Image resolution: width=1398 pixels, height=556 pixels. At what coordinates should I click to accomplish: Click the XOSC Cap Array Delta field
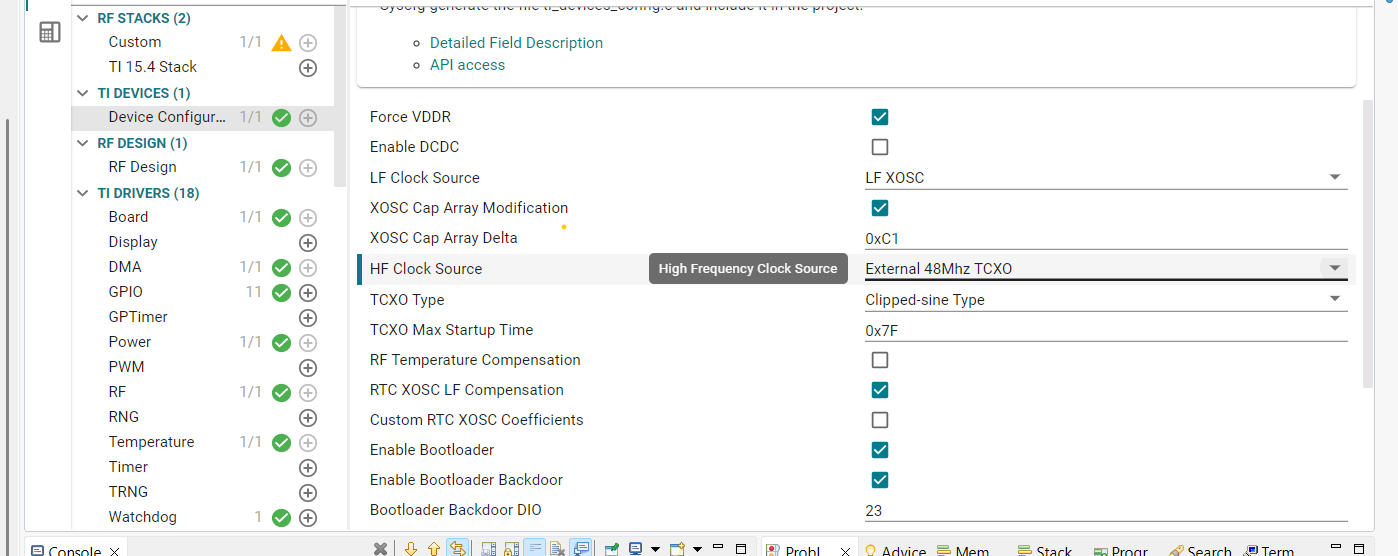point(1106,238)
